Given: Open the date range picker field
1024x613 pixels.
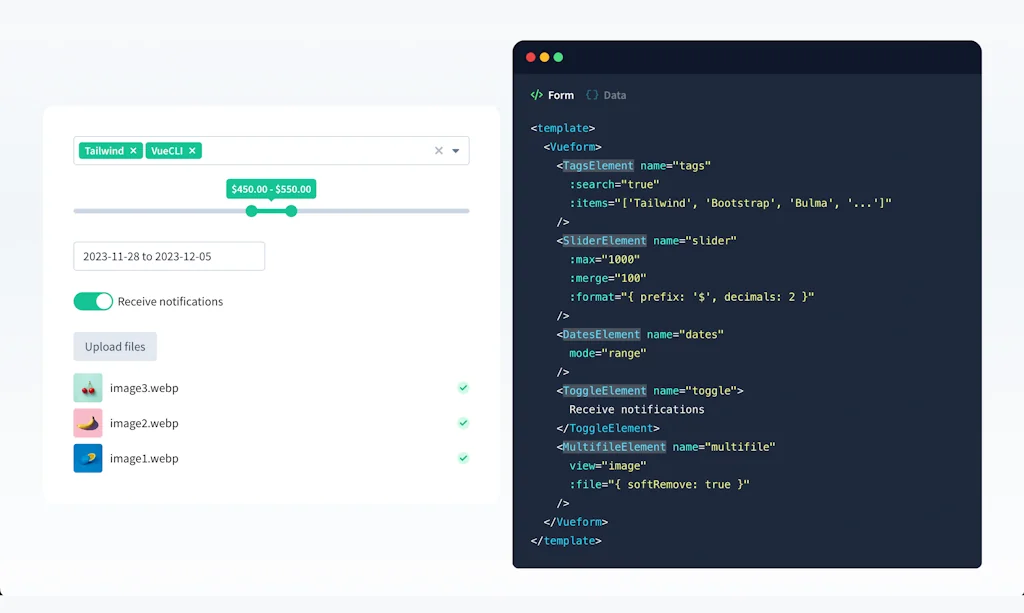Looking at the screenshot, I should (x=168, y=256).
